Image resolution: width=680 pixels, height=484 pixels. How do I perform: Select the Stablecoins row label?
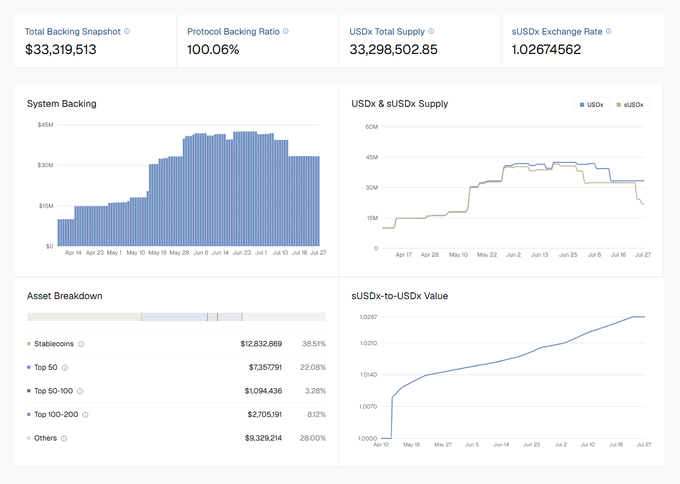coord(54,344)
